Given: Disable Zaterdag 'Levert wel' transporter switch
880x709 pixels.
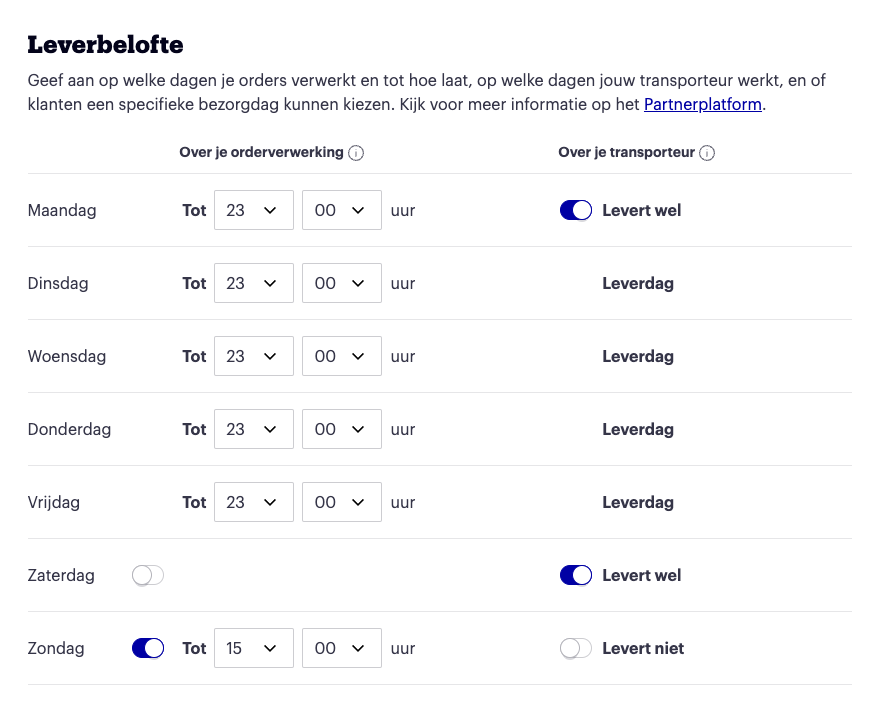Looking at the screenshot, I should (x=576, y=575).
